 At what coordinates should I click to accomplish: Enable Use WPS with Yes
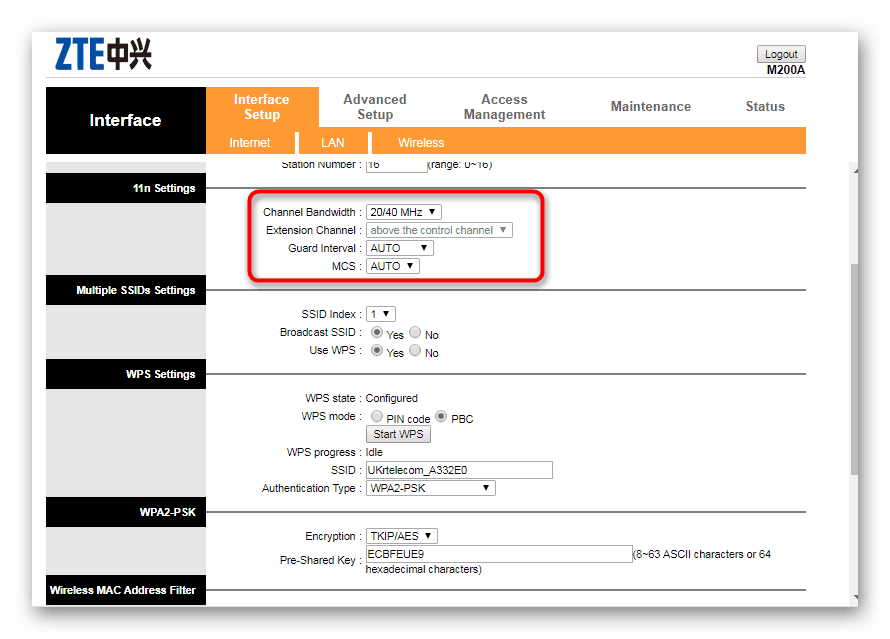click(x=377, y=350)
